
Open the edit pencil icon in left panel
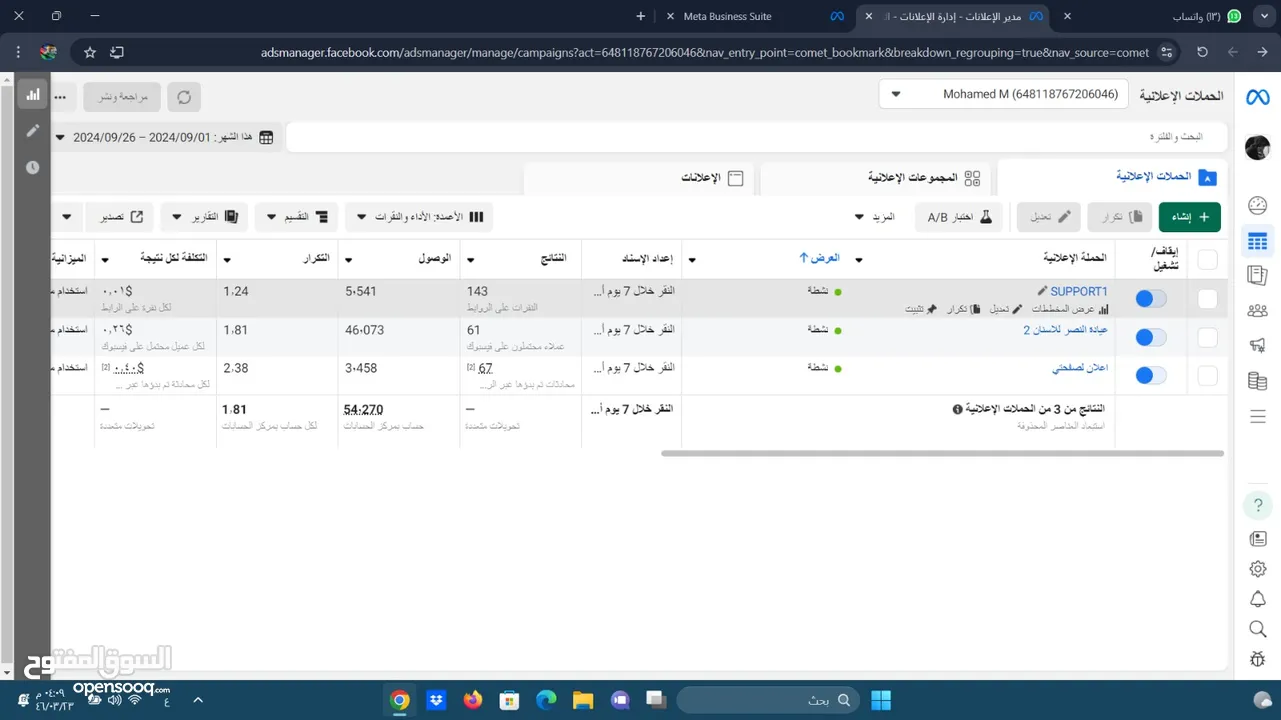[33, 130]
